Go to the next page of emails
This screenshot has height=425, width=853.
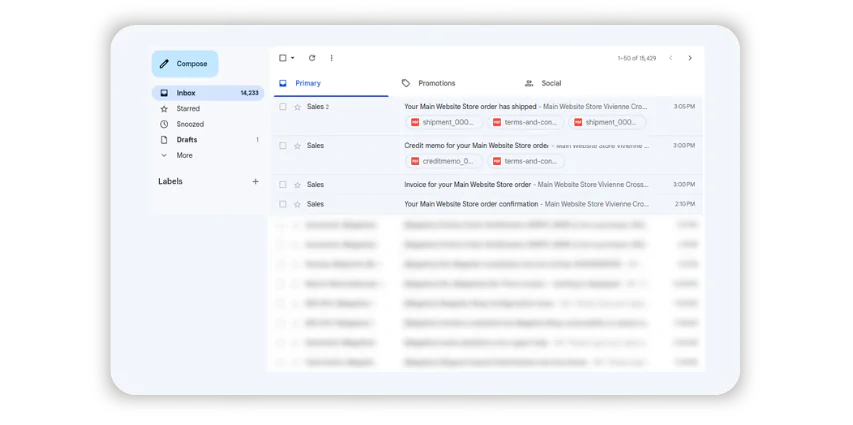click(x=690, y=58)
